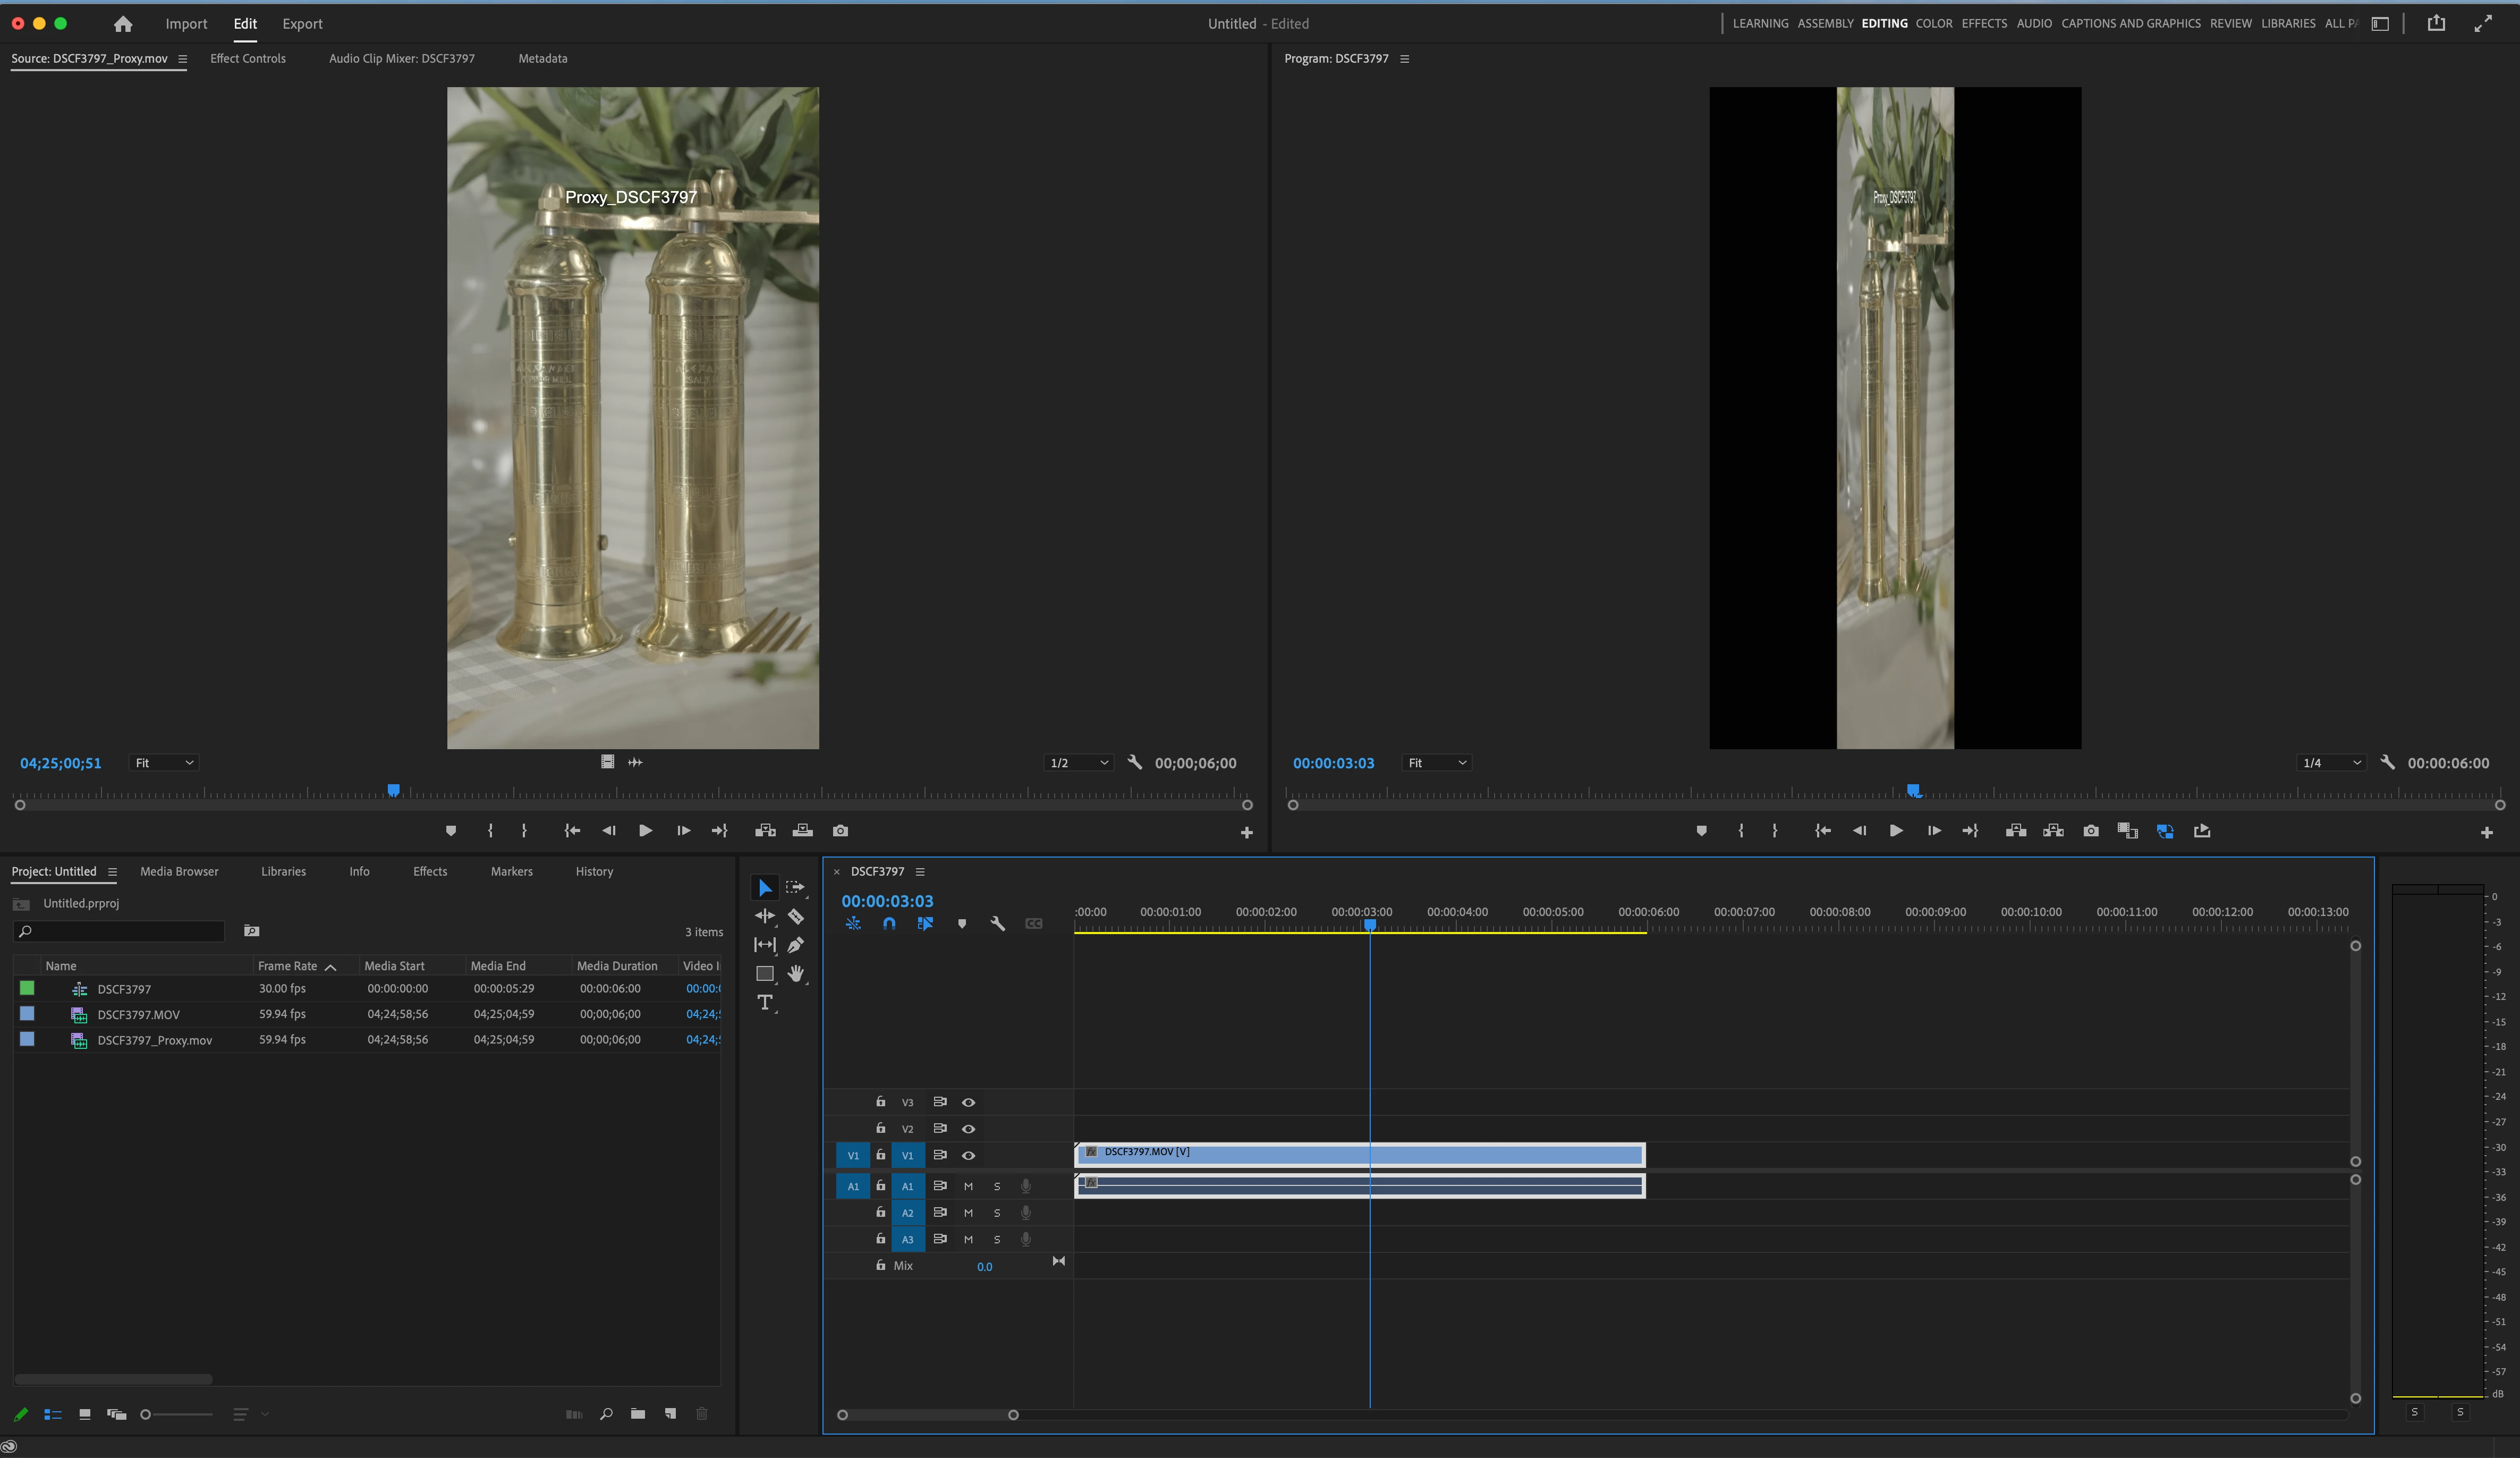Open timeline display settings wrench
2520x1458 pixels.
tap(997, 924)
